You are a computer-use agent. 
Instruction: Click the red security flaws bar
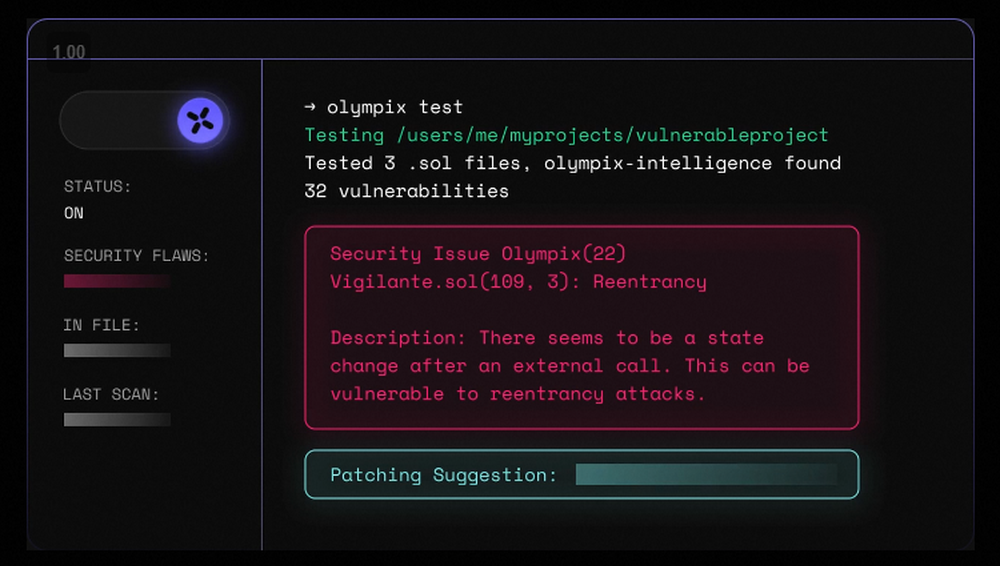117,281
